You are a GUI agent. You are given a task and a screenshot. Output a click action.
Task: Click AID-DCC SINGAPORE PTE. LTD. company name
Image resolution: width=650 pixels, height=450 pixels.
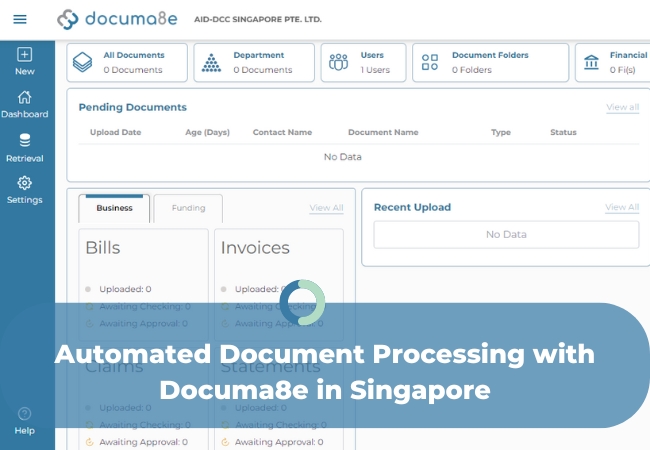click(x=258, y=19)
